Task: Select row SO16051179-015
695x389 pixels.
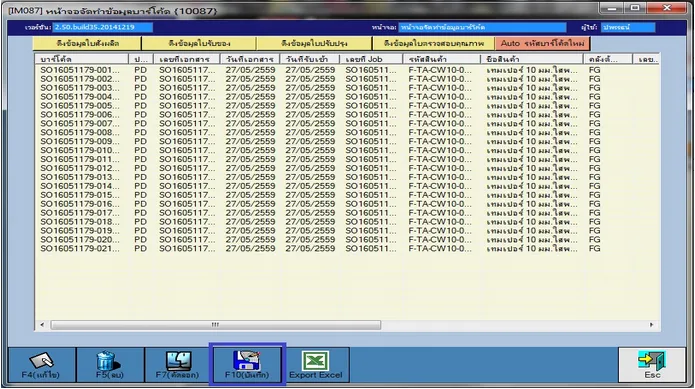Action: 347,195
